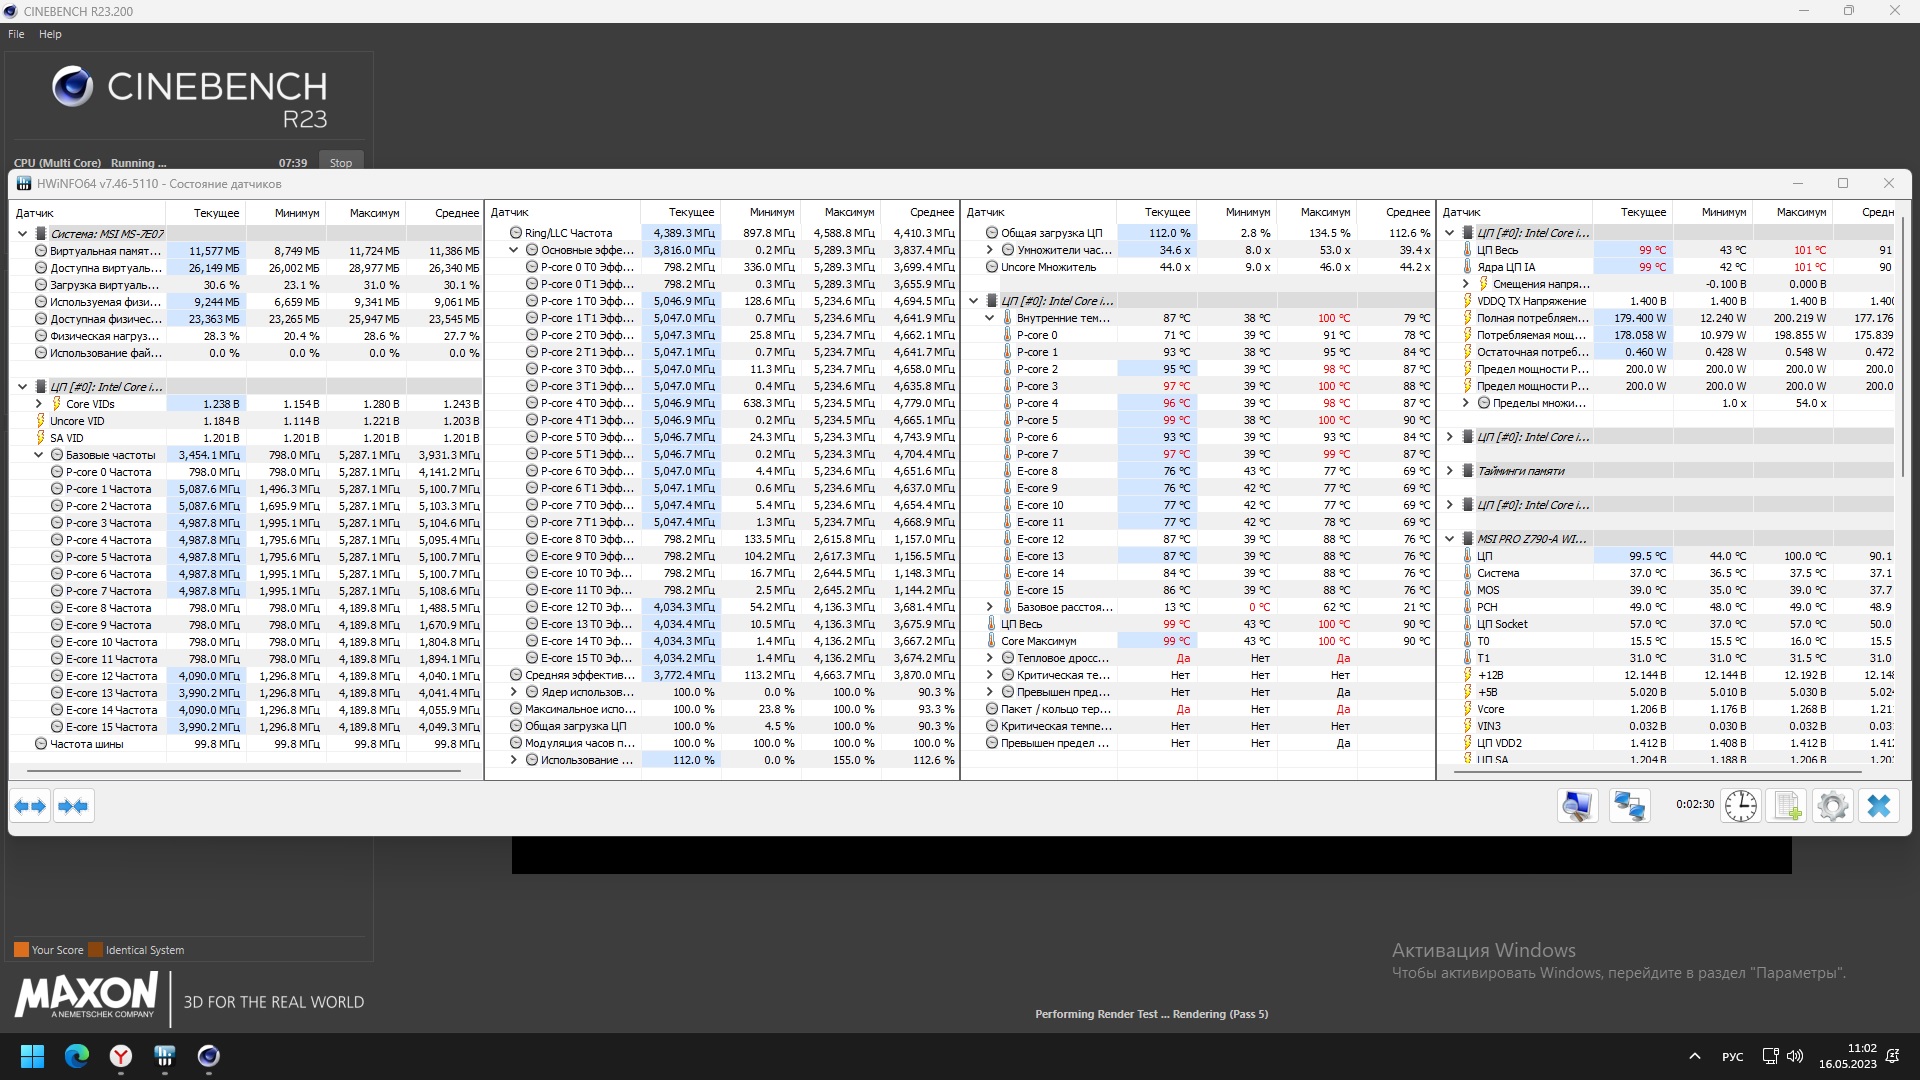Viewport: 1920px width, 1080px height.
Task: Collapse the Внутренние температуры node
Action: coord(990,318)
